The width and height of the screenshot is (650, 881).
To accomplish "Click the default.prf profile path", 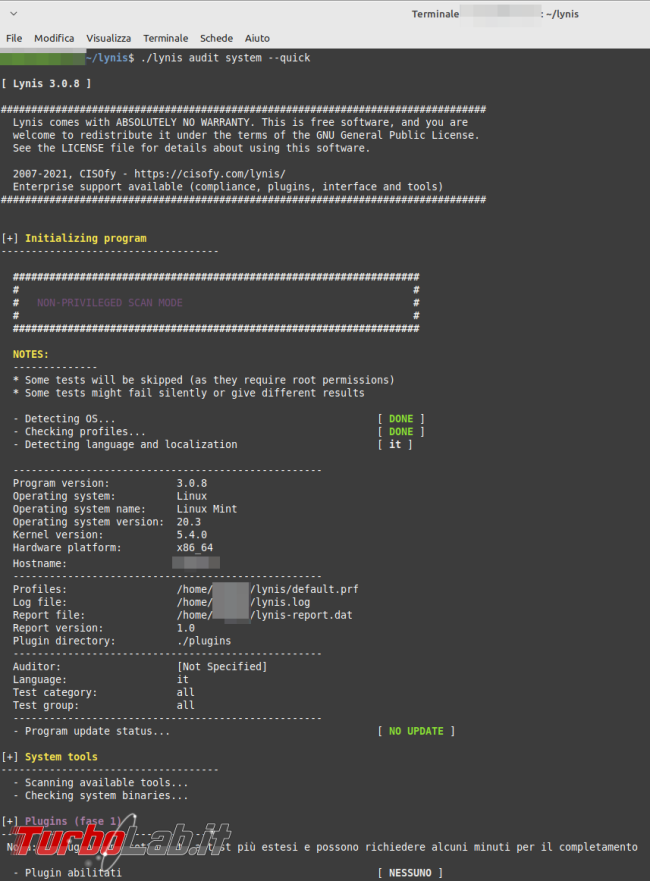I will (x=267, y=589).
